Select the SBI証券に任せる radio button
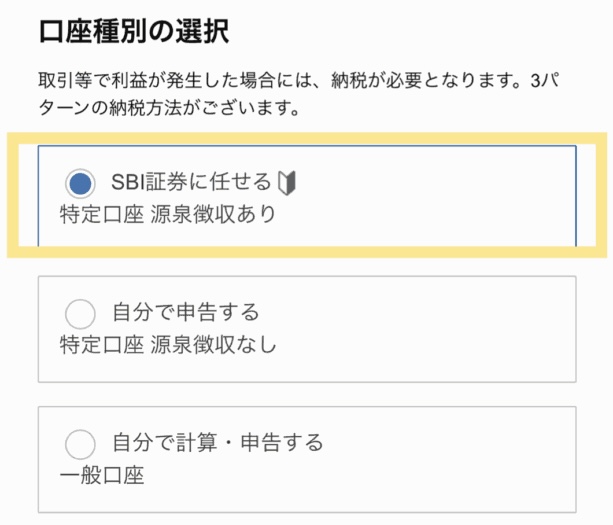 pos(80,183)
